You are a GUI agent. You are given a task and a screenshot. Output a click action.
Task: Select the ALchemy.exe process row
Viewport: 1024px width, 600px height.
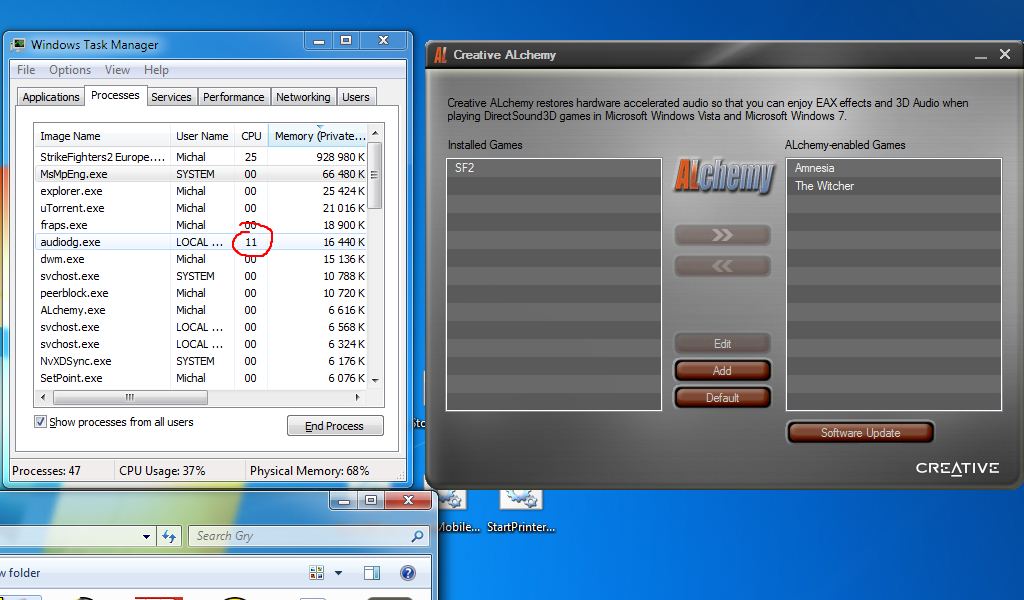(x=201, y=309)
